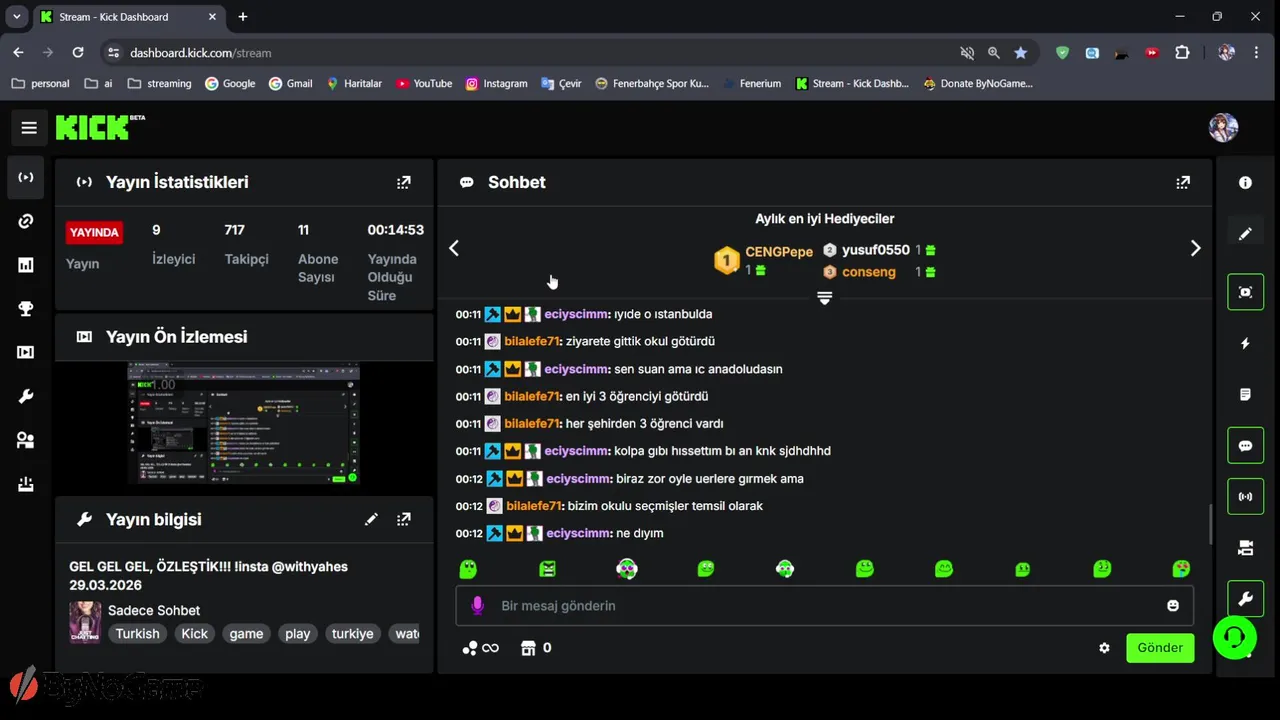Image resolution: width=1280 pixels, height=720 pixels.
Task: Select the turkiye tag
Action: [x=352, y=634]
